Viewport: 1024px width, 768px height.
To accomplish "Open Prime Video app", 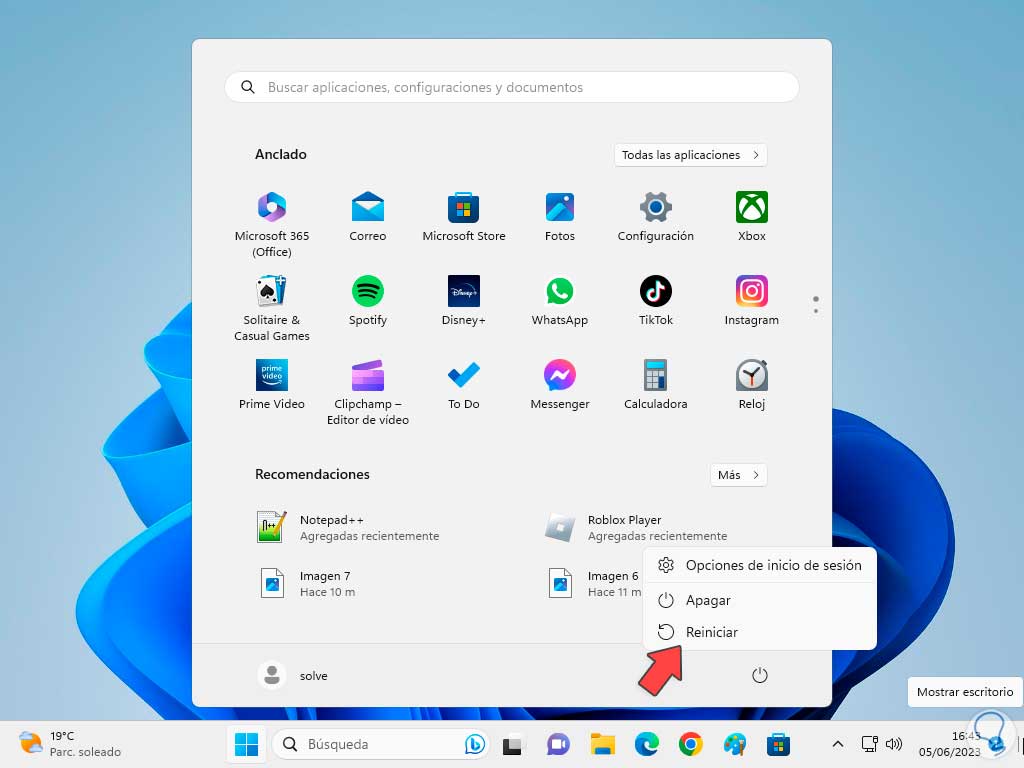I will 272,384.
